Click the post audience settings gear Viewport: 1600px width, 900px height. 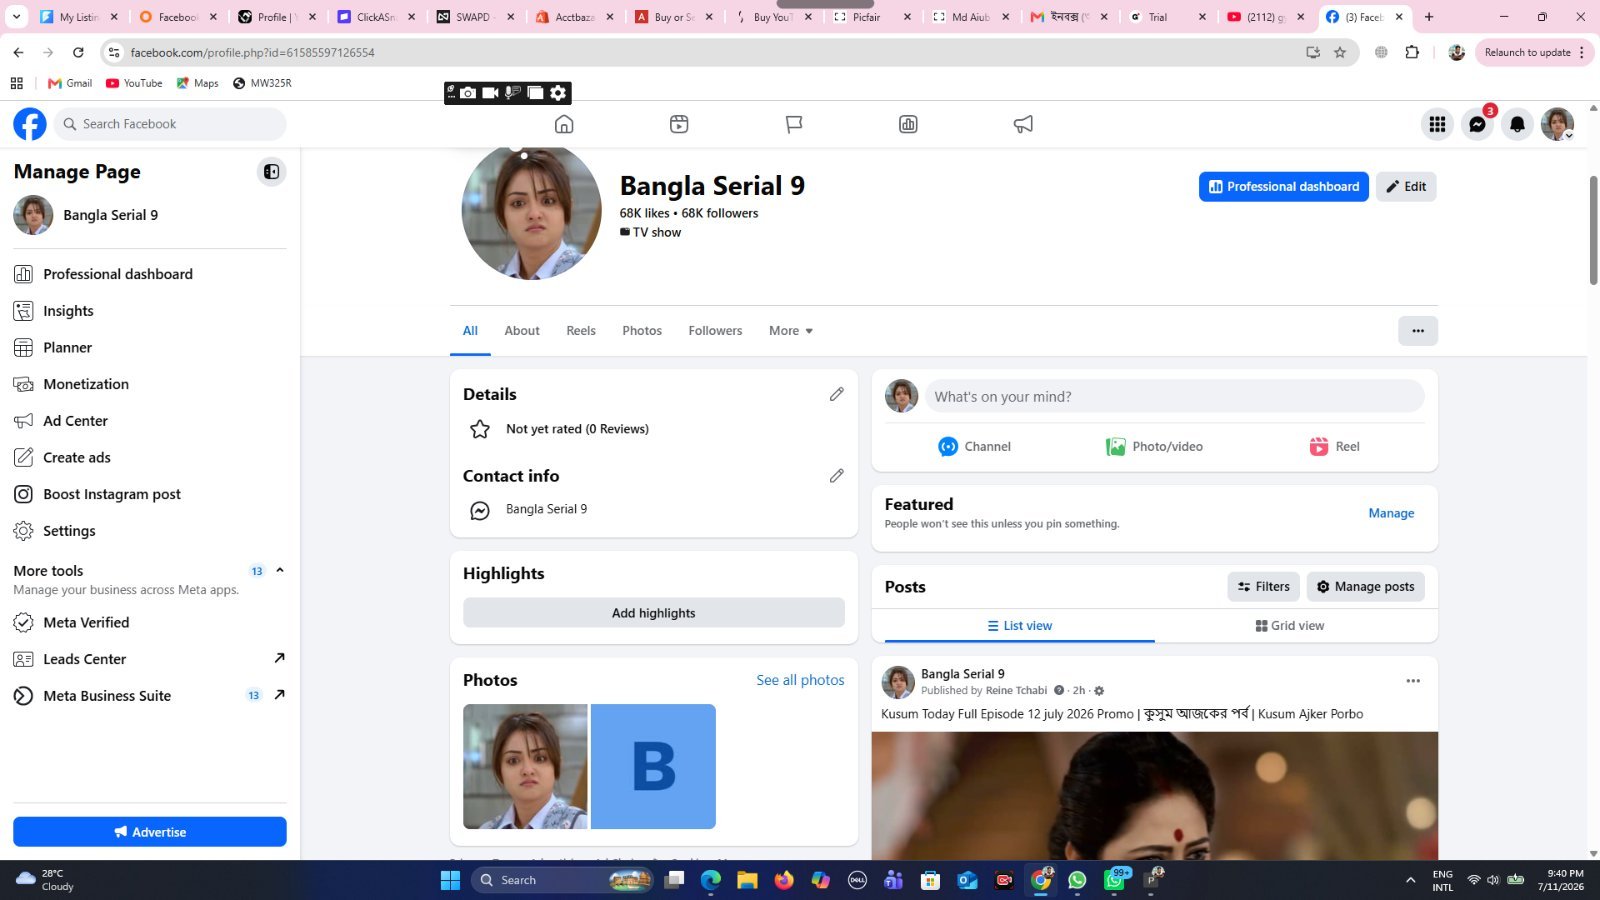click(1099, 691)
